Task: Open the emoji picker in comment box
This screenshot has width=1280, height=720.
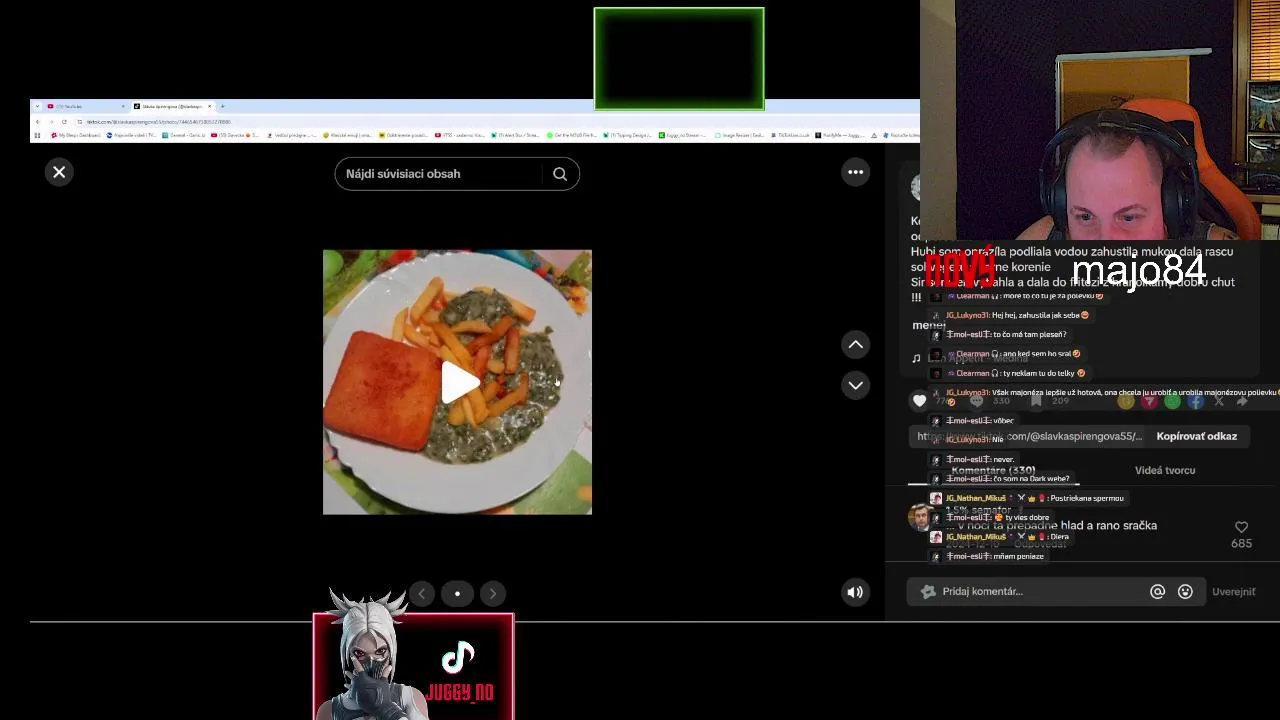Action: pyautogui.click(x=1185, y=591)
